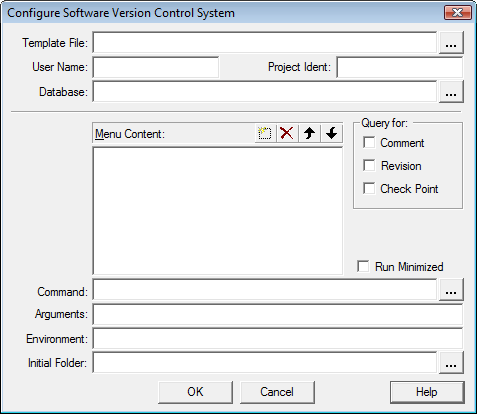This screenshot has width=477, height=414.
Task: Delete menu item with red X icon
Action: coord(287,134)
